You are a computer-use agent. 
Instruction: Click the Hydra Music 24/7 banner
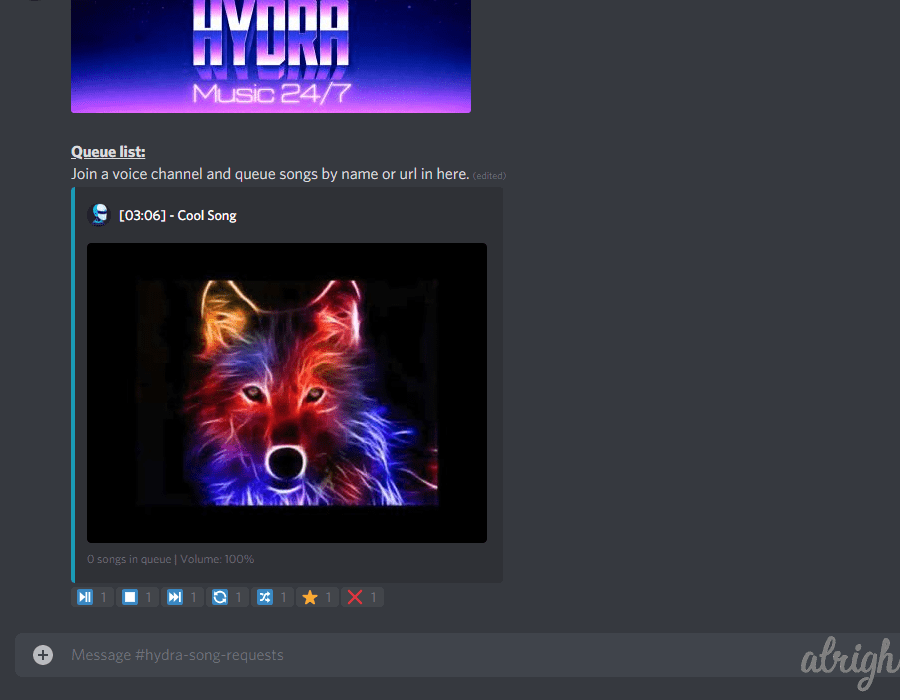(270, 57)
